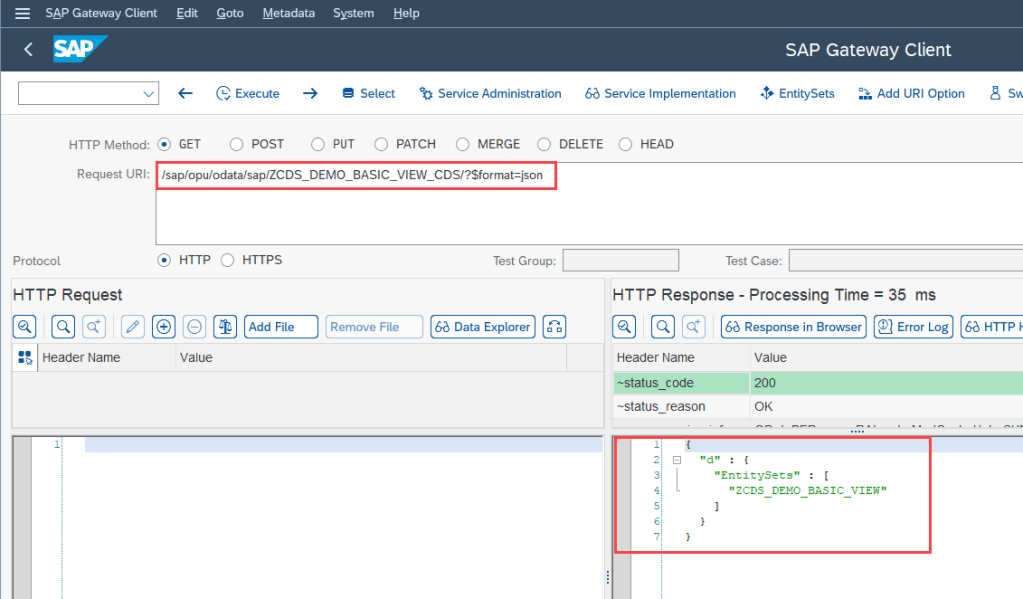Click the details magnifier icon in HTTP Response

point(625,327)
